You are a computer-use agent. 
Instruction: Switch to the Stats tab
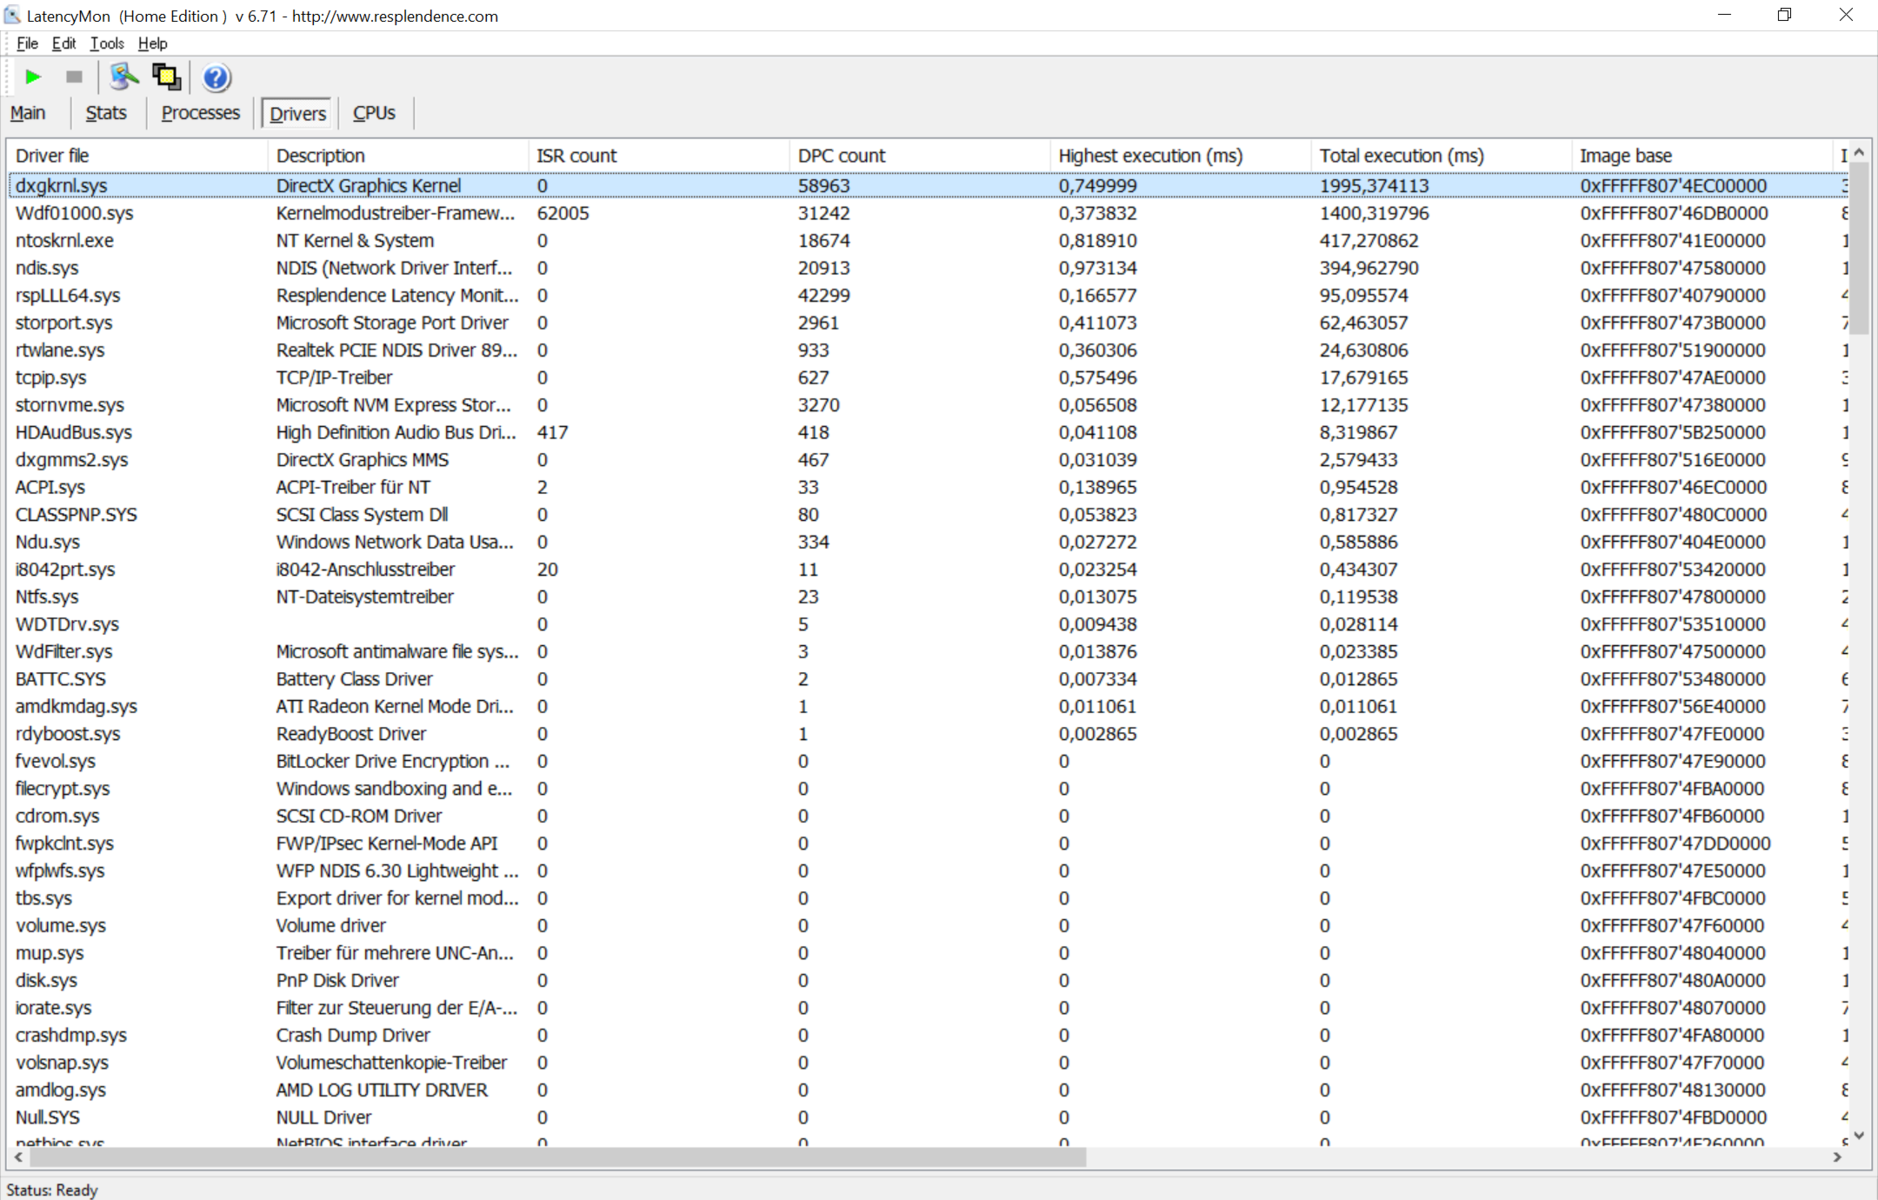[106, 113]
